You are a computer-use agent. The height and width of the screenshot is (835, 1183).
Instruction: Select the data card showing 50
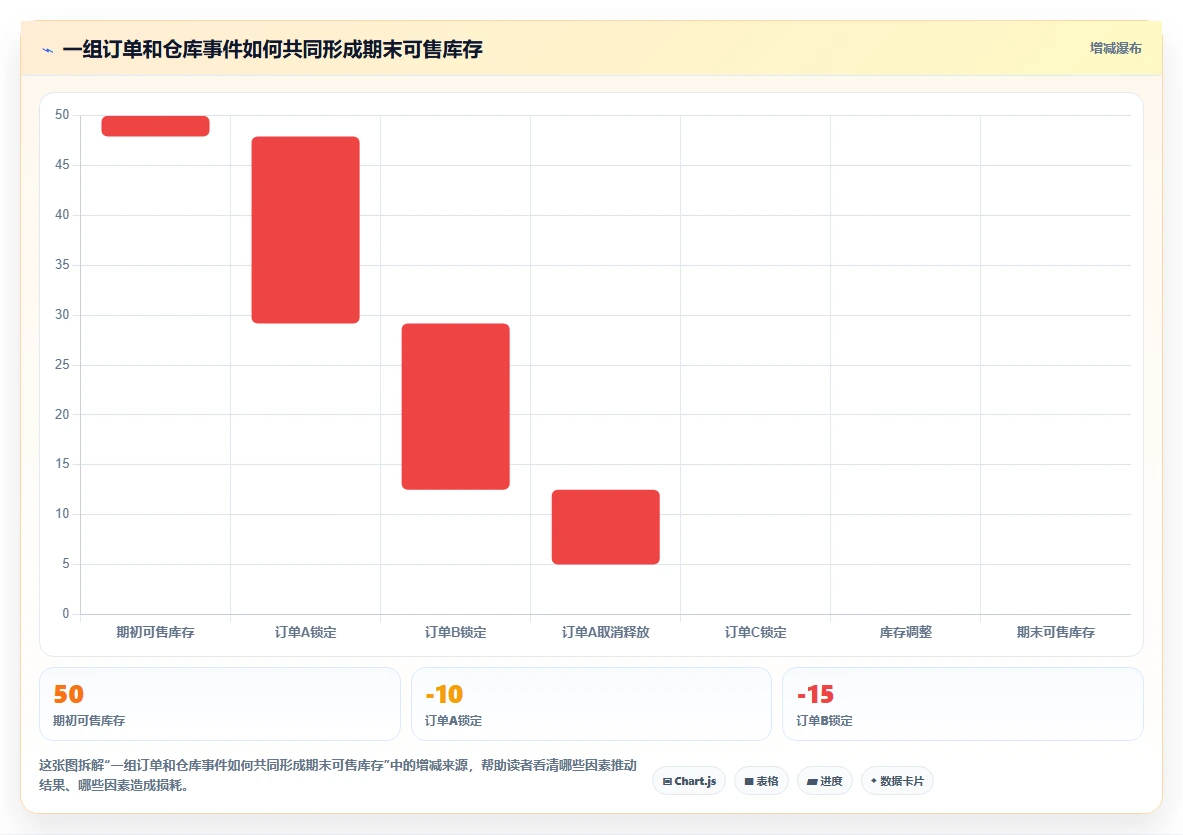tap(220, 704)
